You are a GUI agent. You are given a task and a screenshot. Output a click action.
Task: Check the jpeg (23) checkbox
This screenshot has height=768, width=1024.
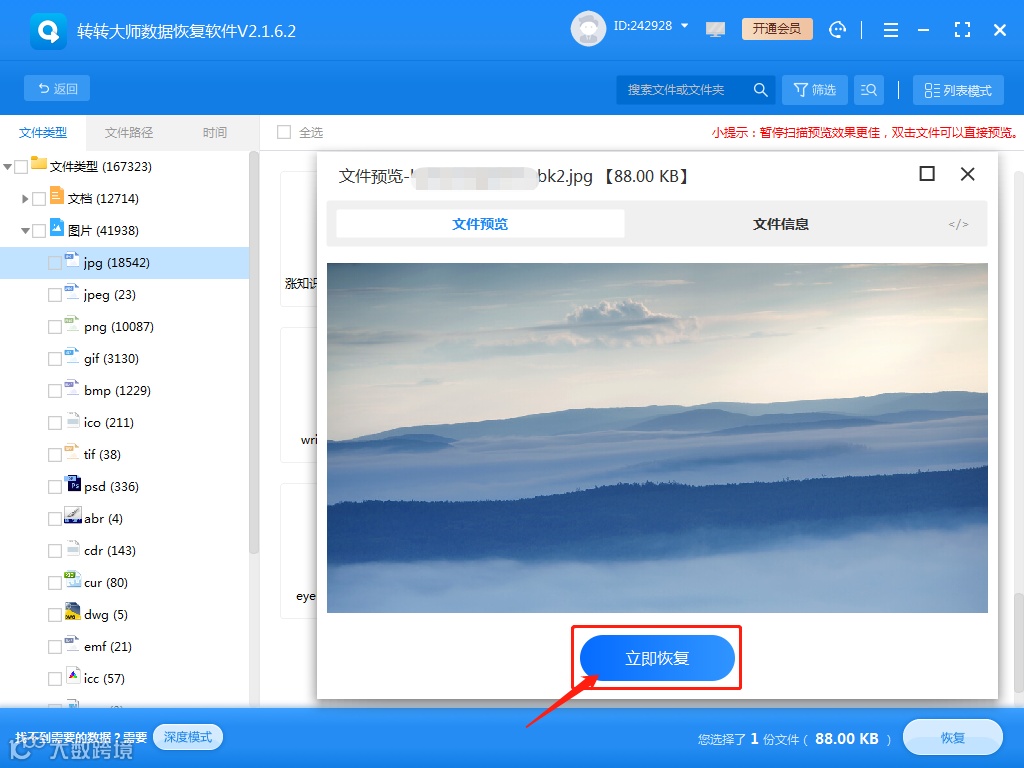[x=55, y=295]
